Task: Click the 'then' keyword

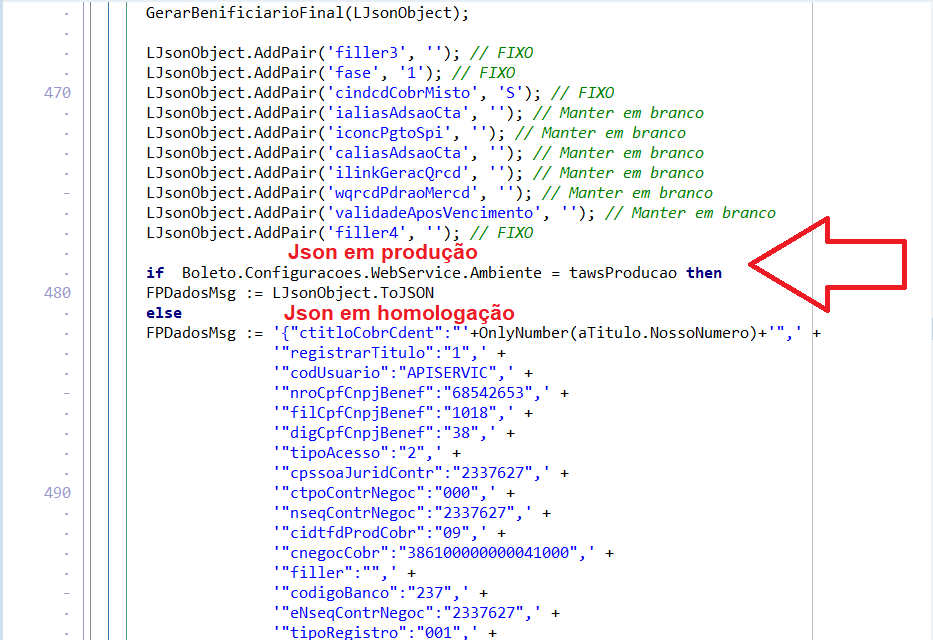Action: tap(704, 273)
